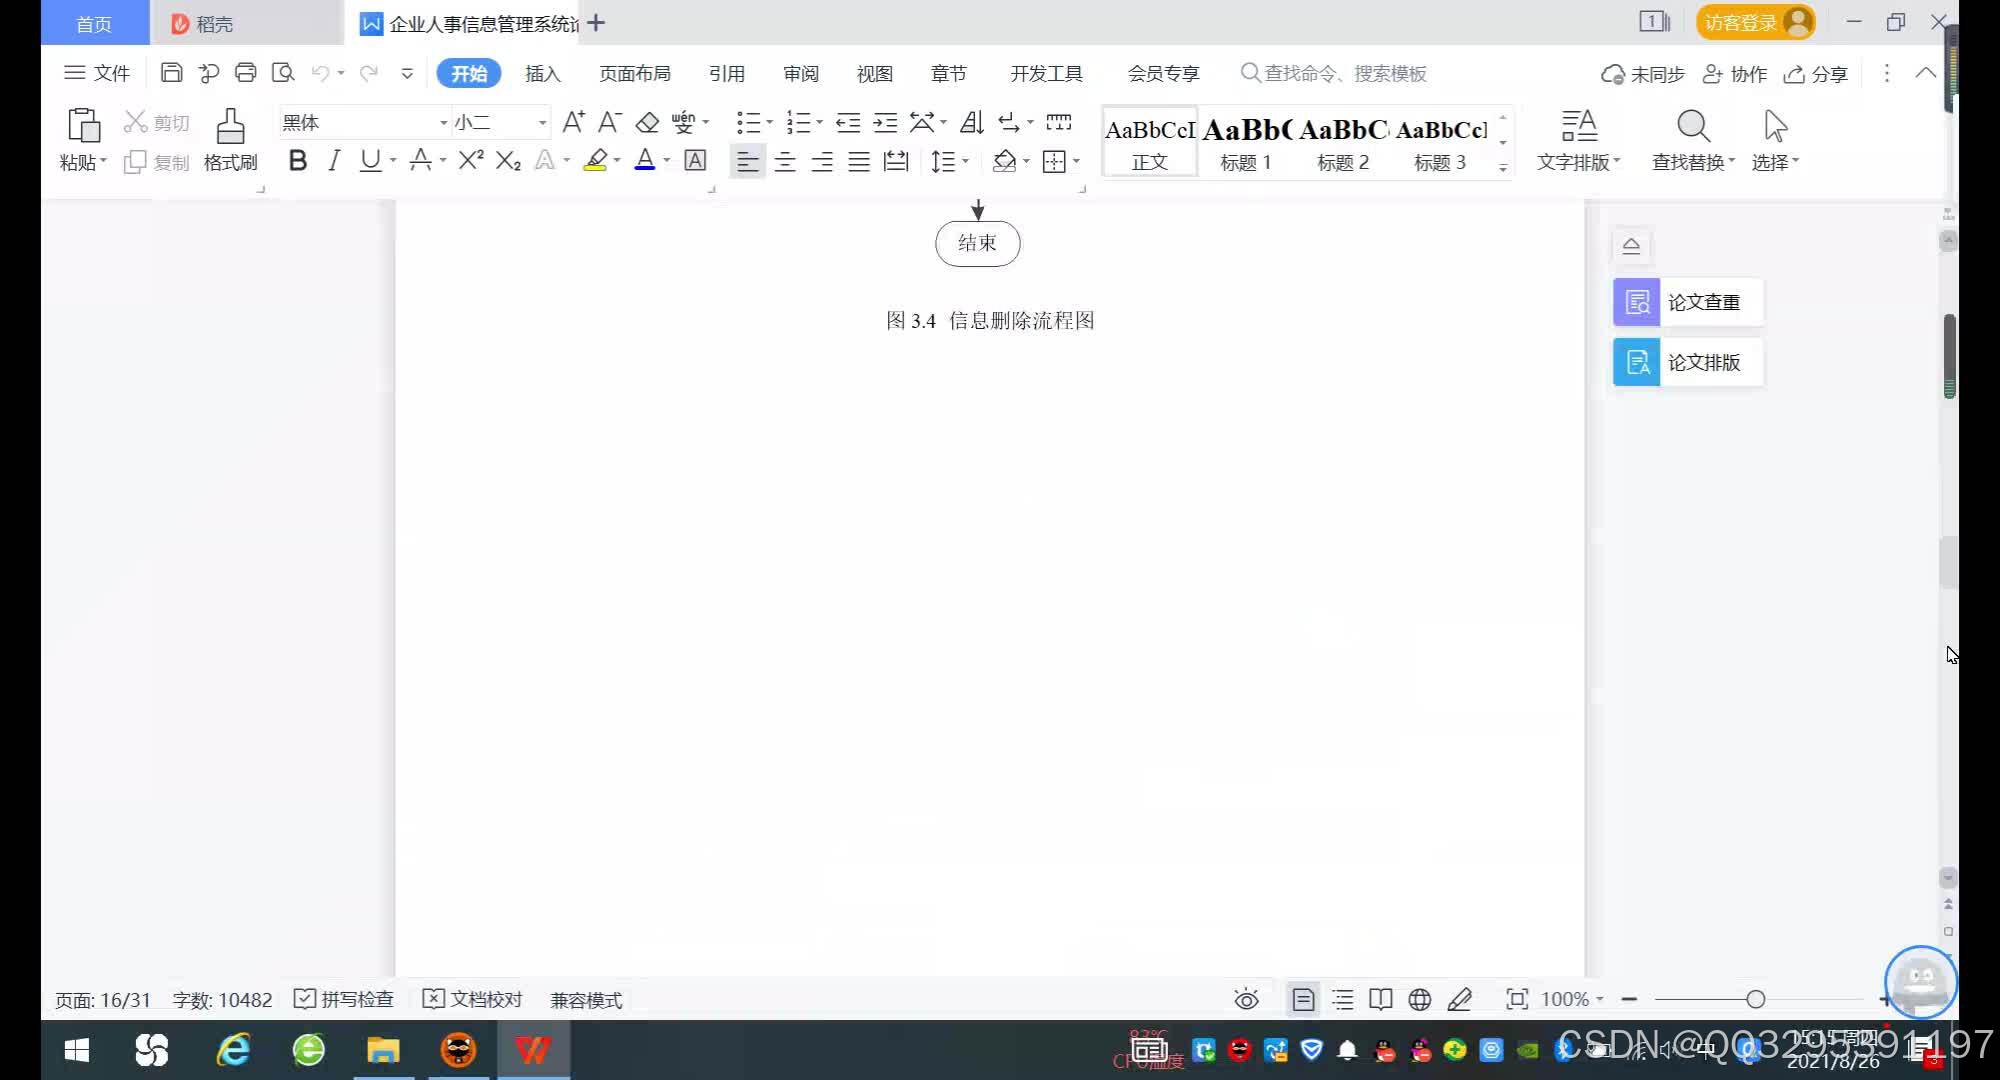Switch to the 页面布局 tab

pos(635,73)
